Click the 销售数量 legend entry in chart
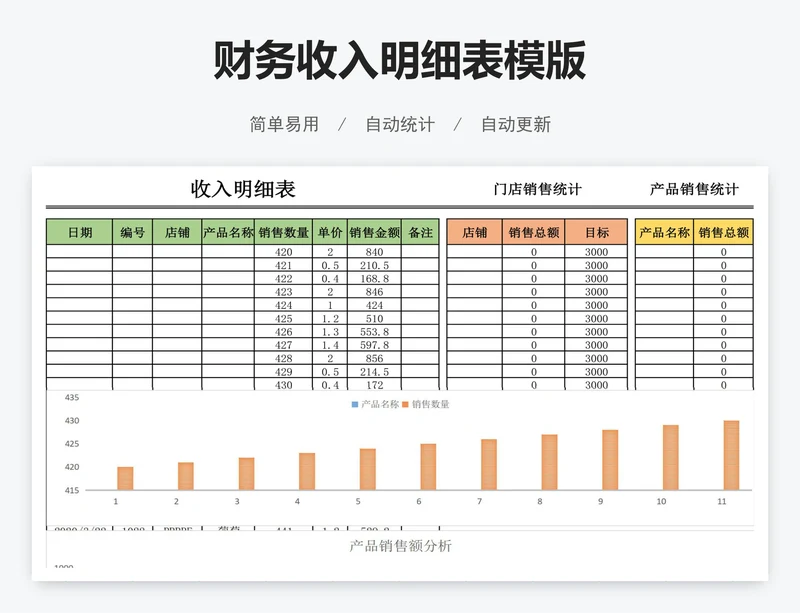 click(426, 404)
